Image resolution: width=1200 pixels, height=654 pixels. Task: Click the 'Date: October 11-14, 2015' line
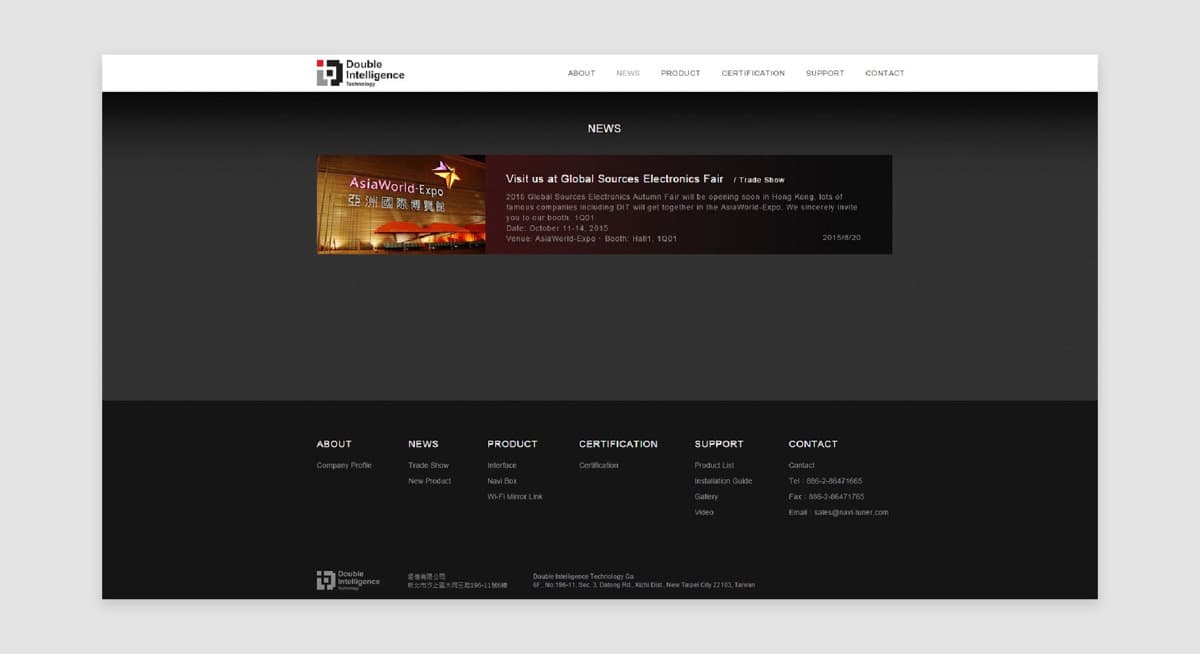pyautogui.click(x=557, y=229)
